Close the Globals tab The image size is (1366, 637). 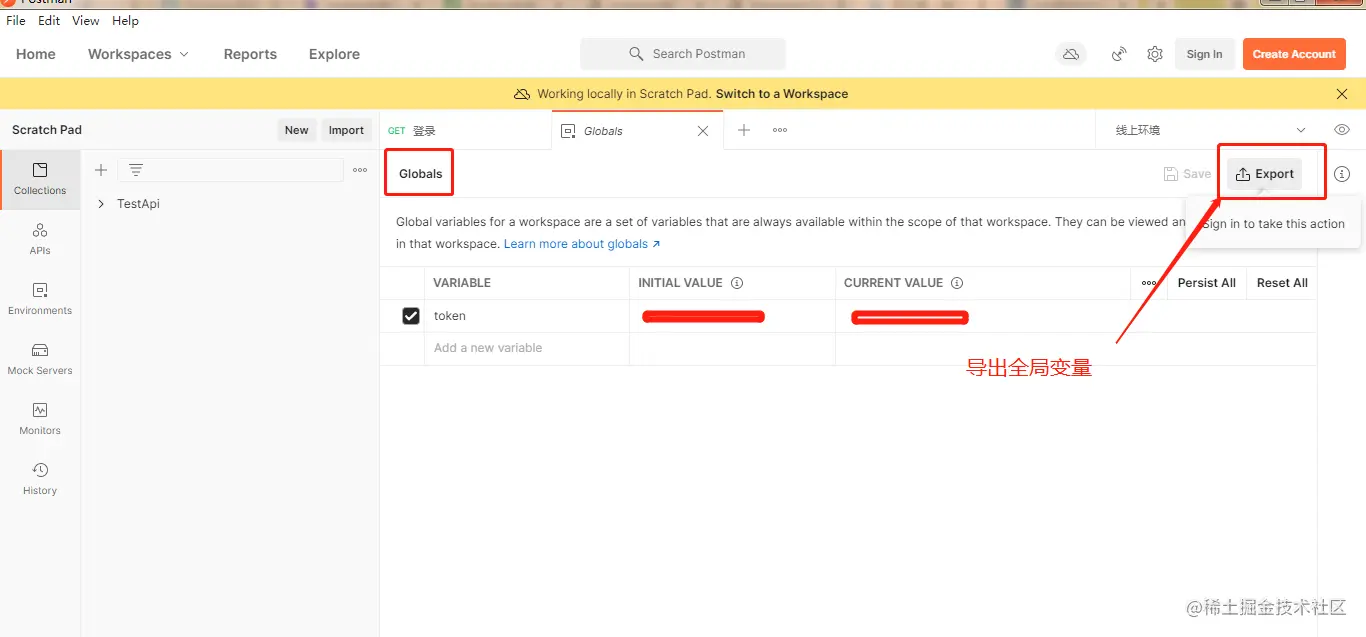point(703,131)
